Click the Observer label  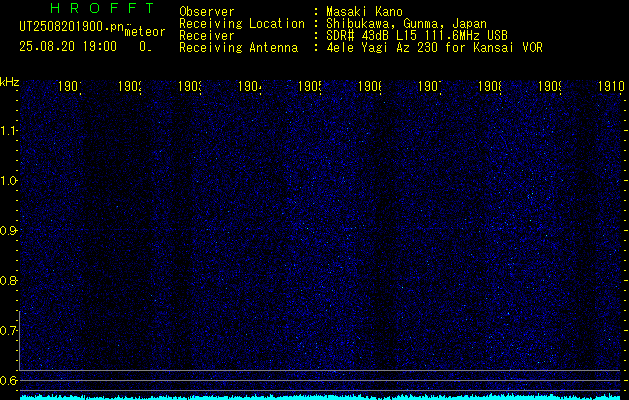click(x=207, y=11)
